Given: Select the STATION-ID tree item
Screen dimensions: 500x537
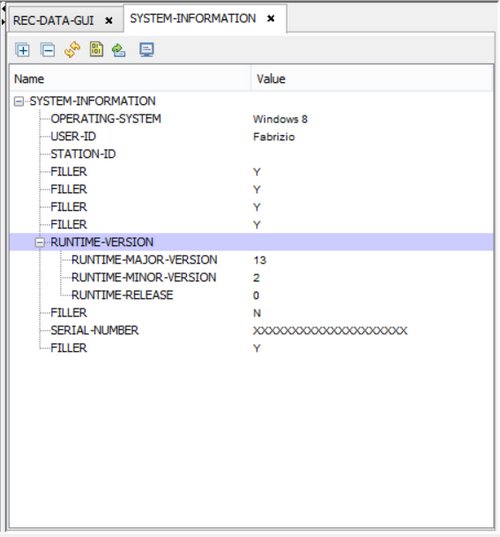Looking at the screenshot, I should [x=83, y=154].
